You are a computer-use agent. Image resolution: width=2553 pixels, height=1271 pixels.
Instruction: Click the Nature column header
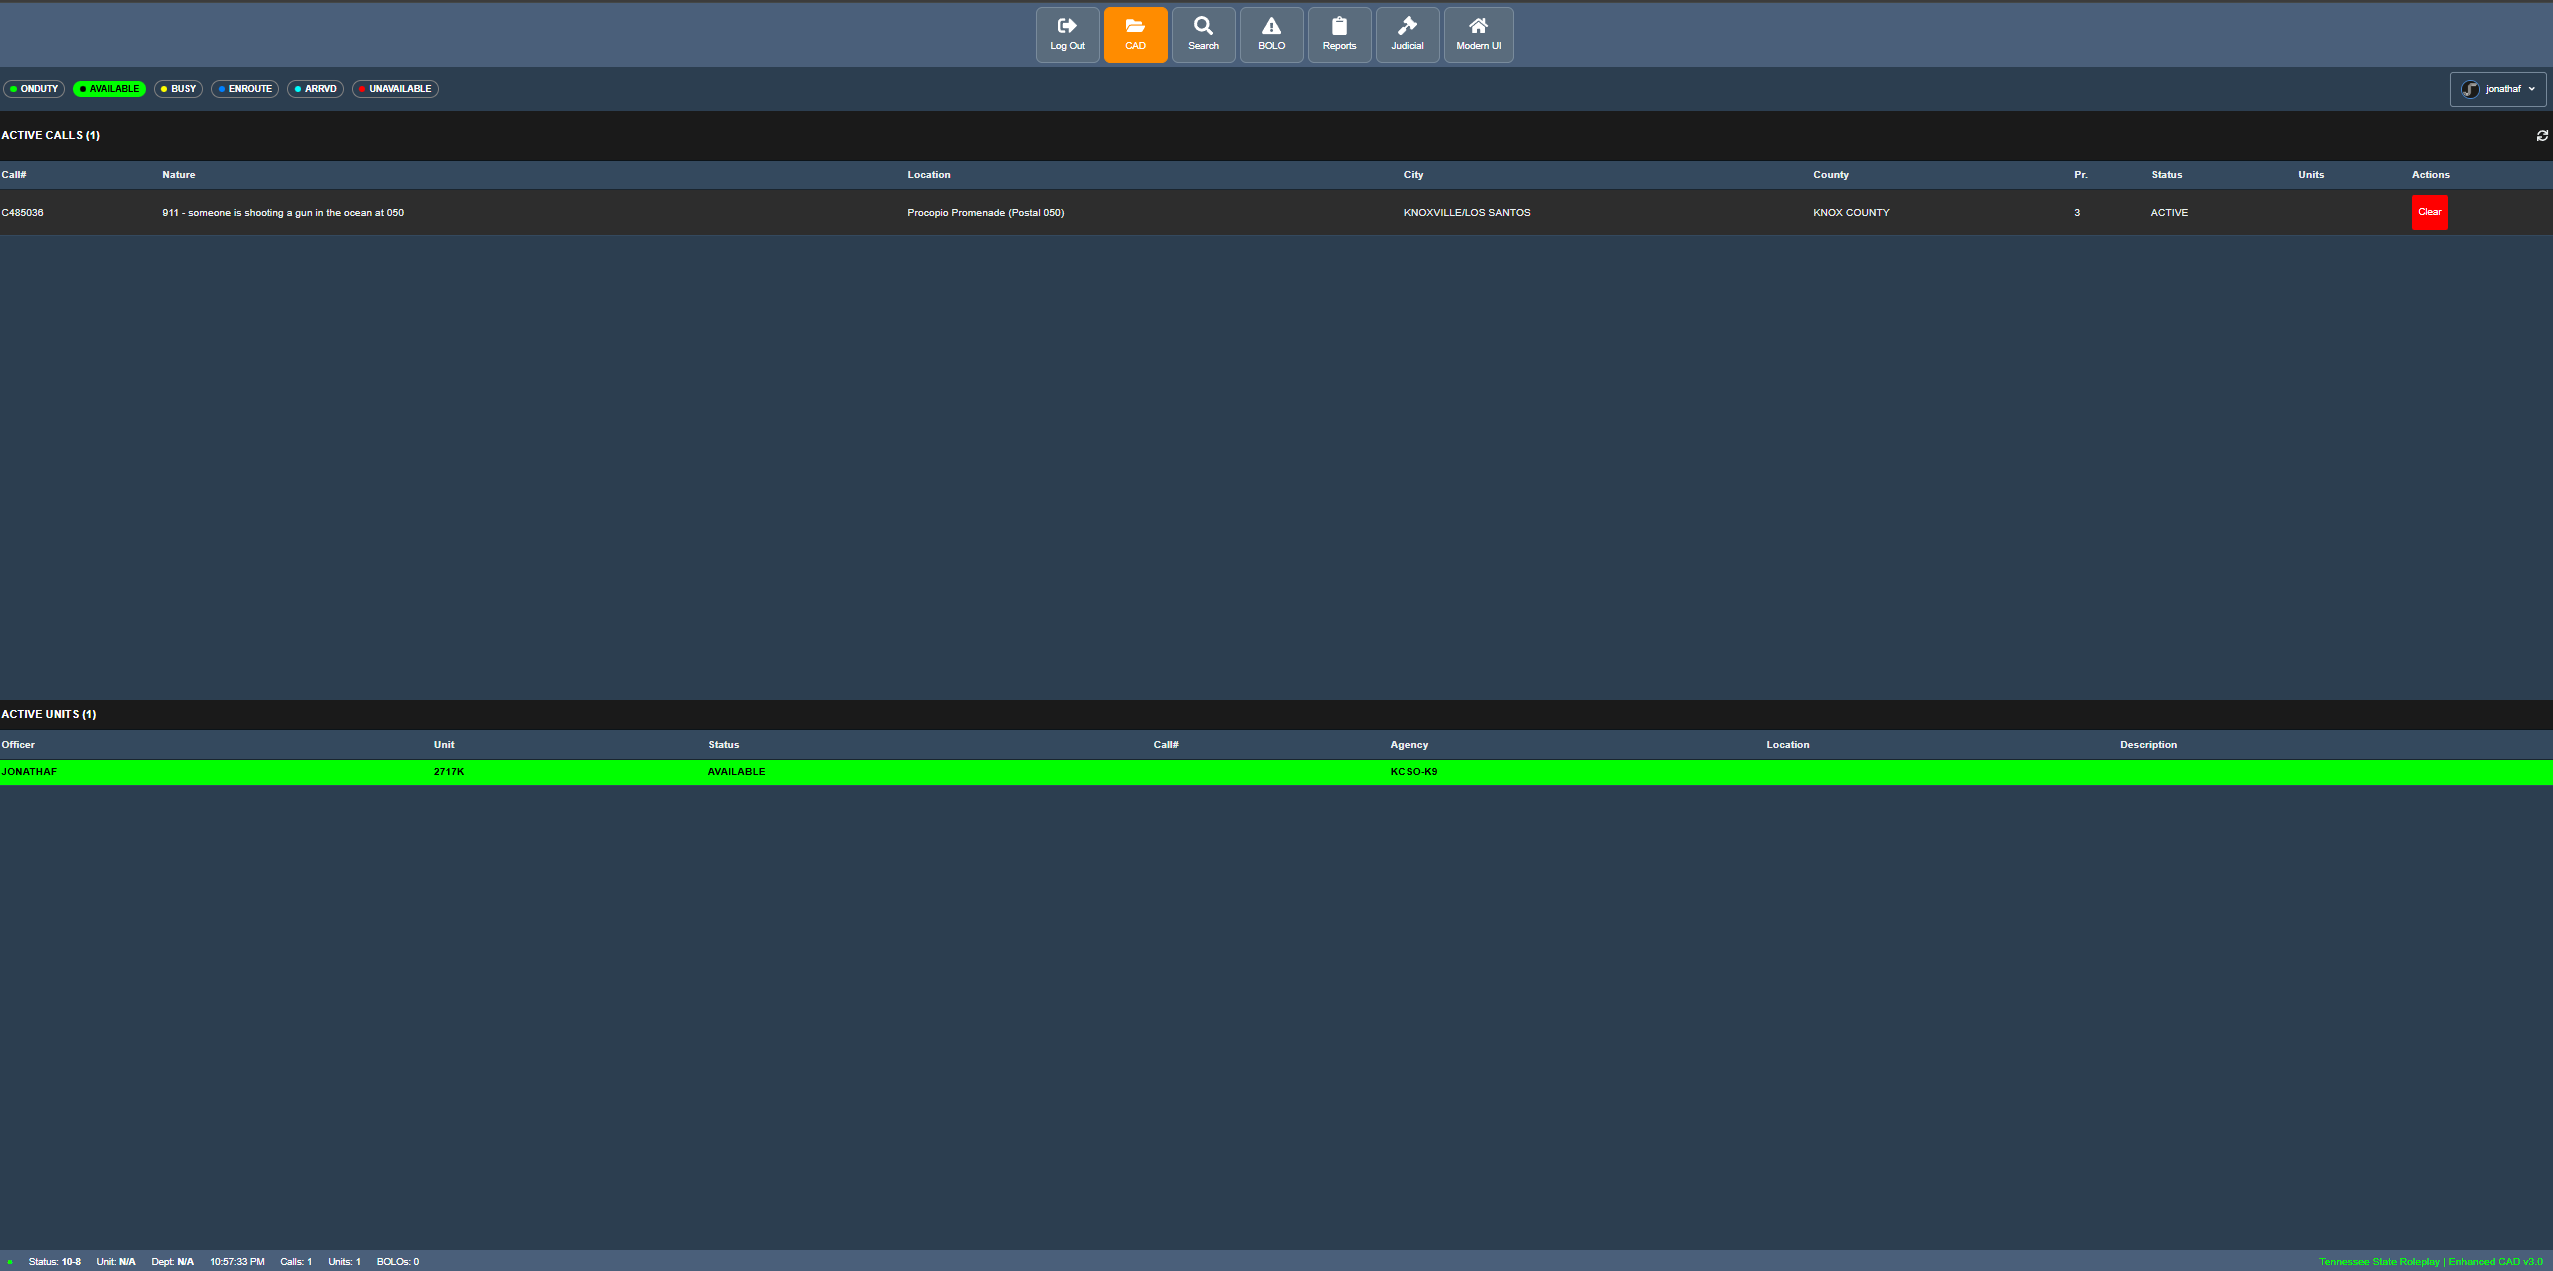(x=179, y=175)
